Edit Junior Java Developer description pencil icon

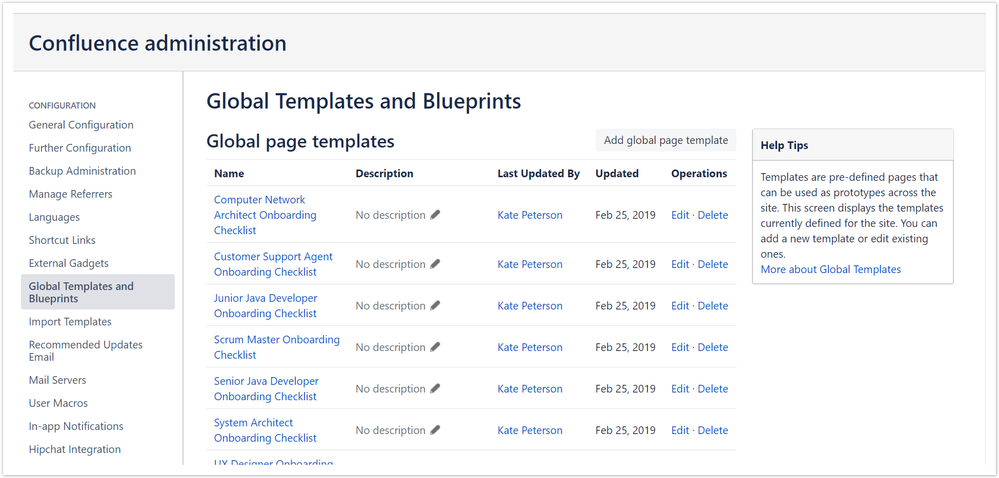tap(435, 306)
